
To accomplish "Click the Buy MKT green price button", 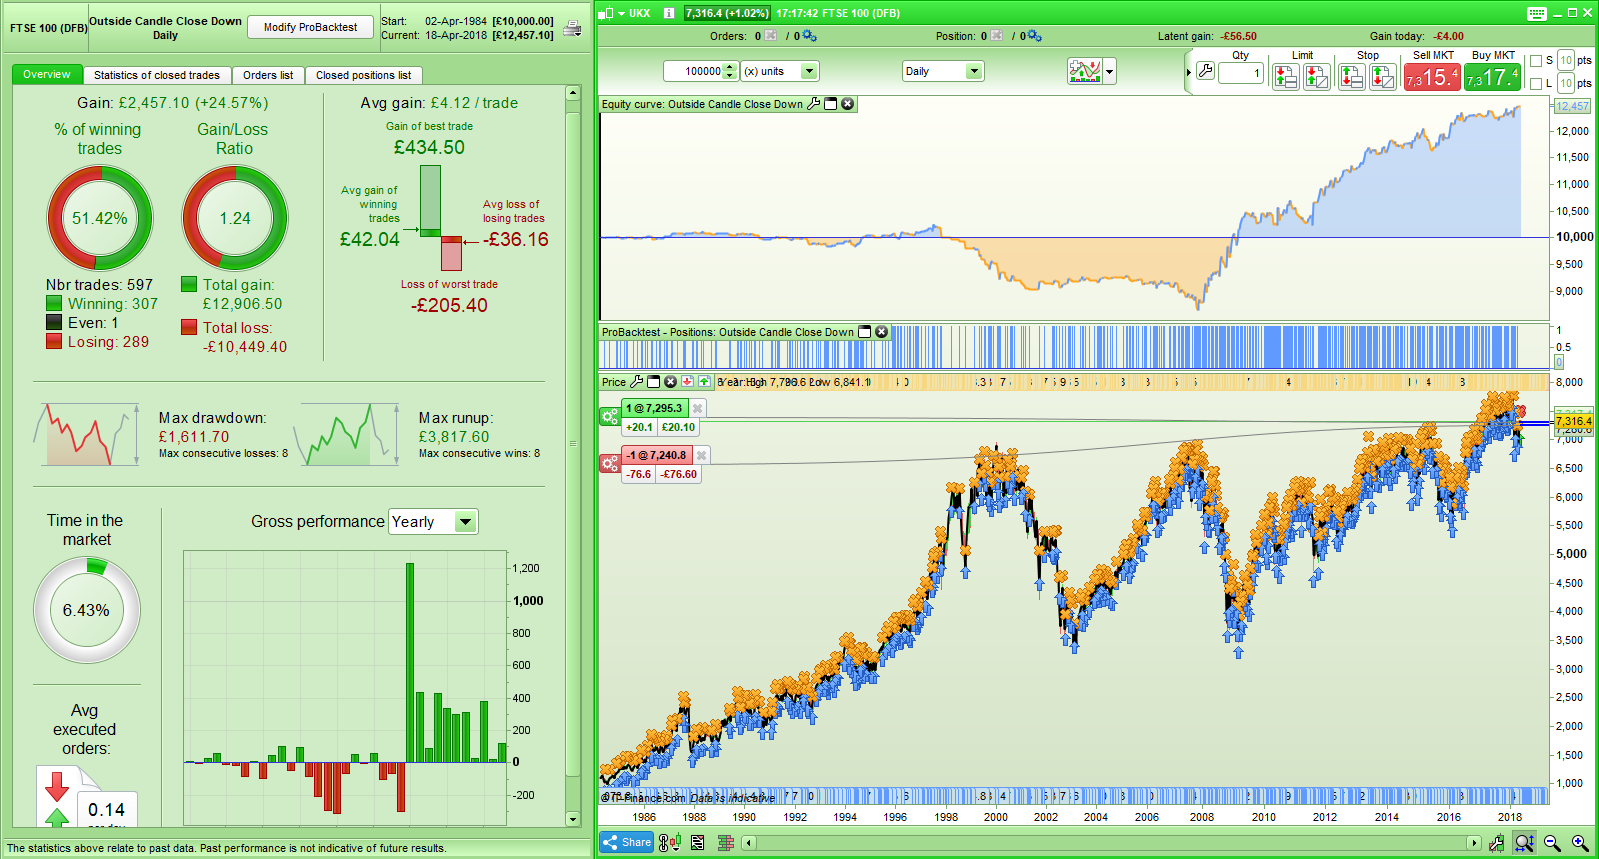I will coord(1492,76).
